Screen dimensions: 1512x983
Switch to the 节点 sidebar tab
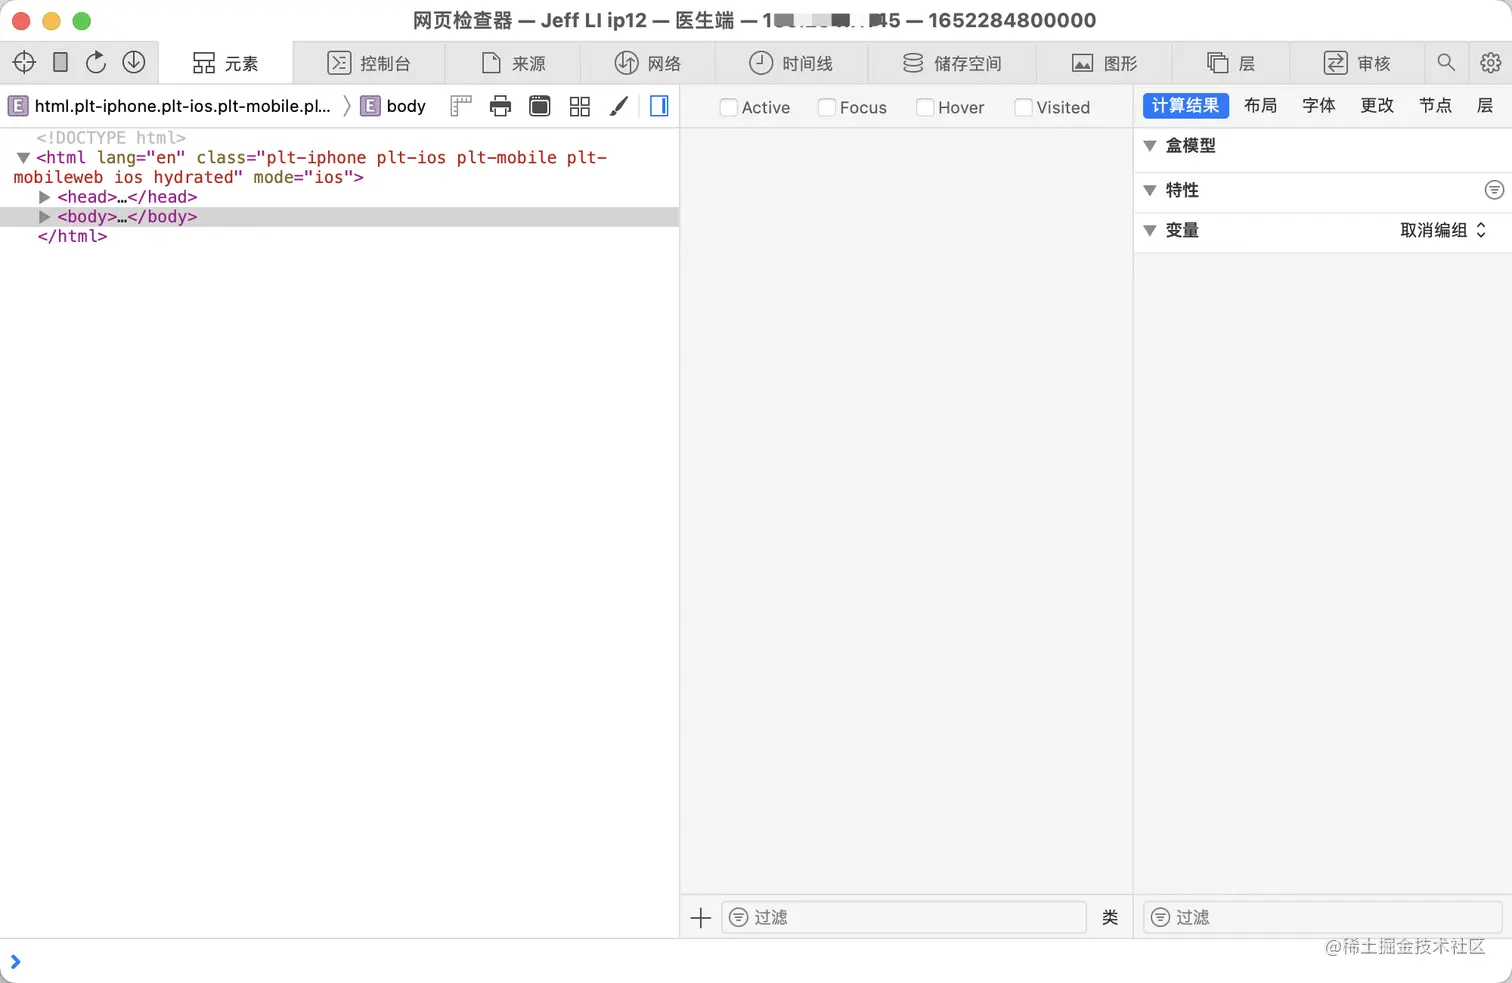1435,105
